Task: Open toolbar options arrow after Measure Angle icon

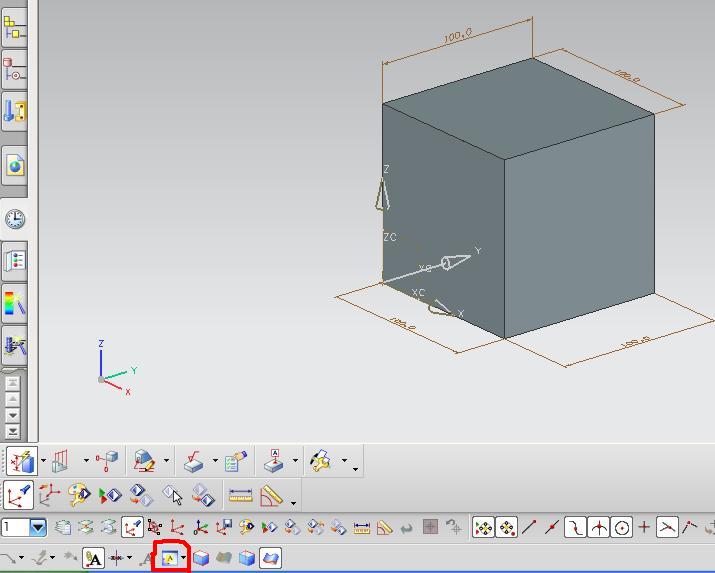Action: (293, 503)
